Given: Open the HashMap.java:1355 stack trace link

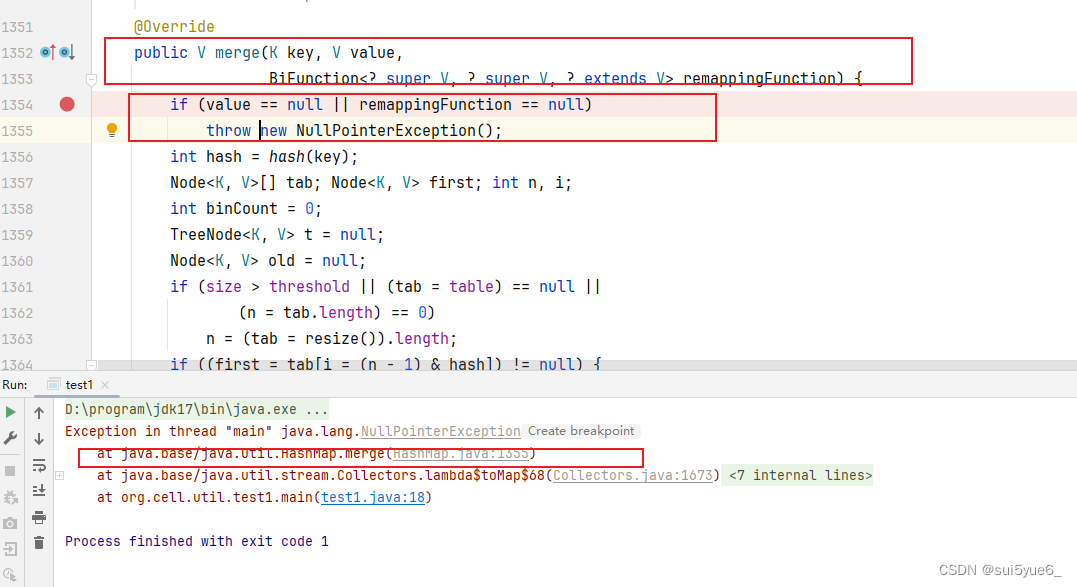Looking at the screenshot, I should (x=459, y=453).
